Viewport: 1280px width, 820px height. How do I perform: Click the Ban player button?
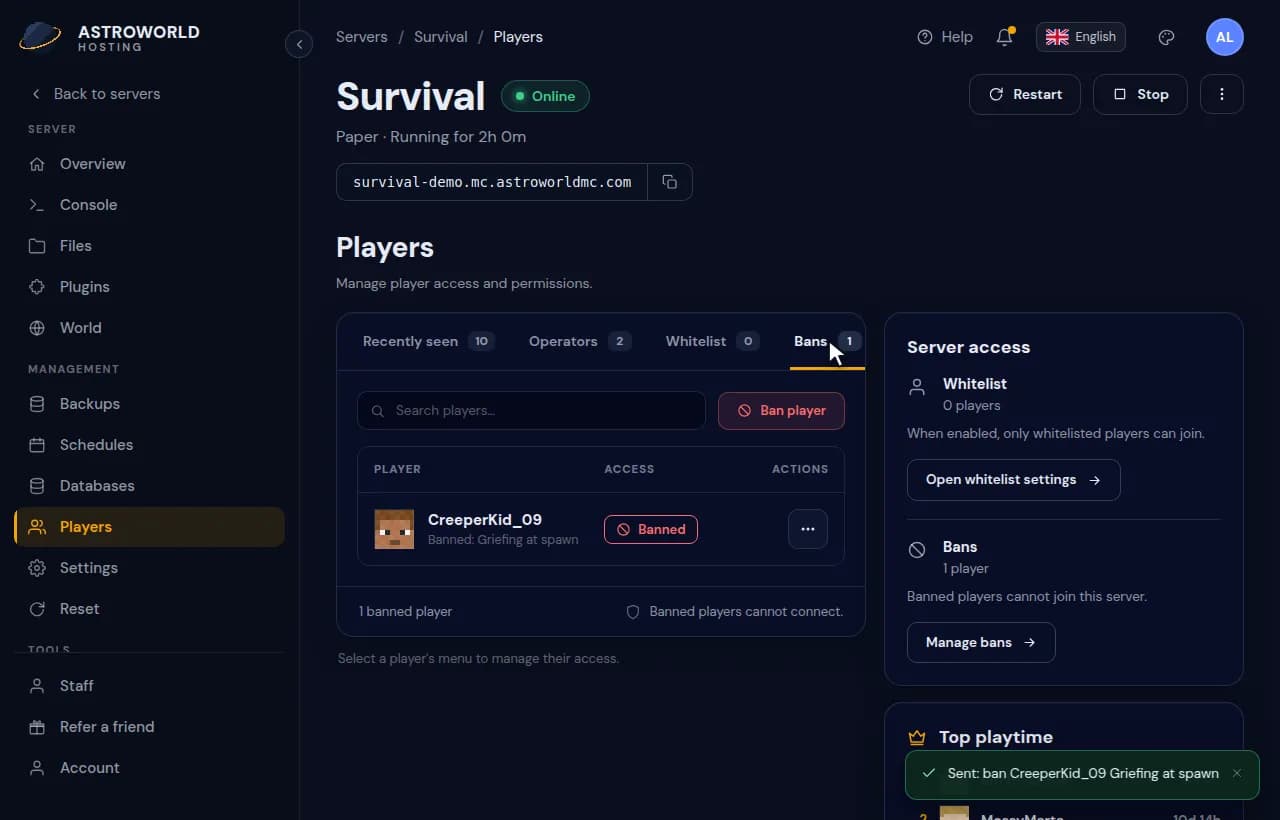(781, 410)
